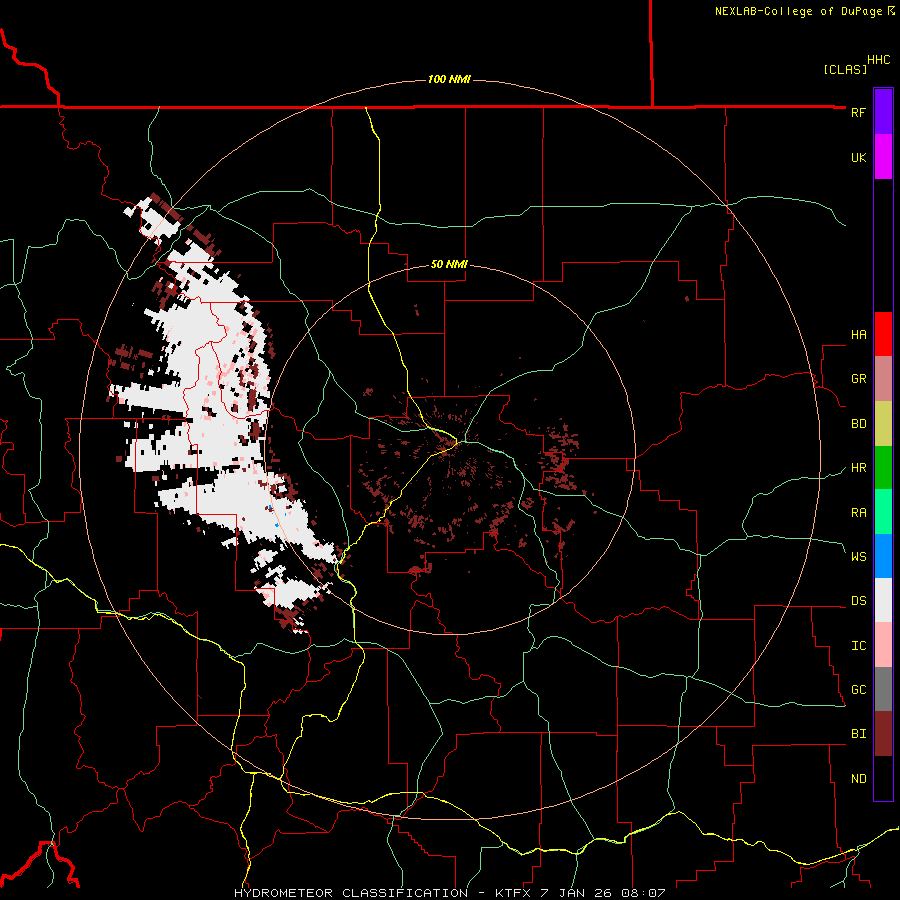Click the KTFX station identifier
Image resolution: width=900 pixels, height=900 pixels.
coord(515,893)
